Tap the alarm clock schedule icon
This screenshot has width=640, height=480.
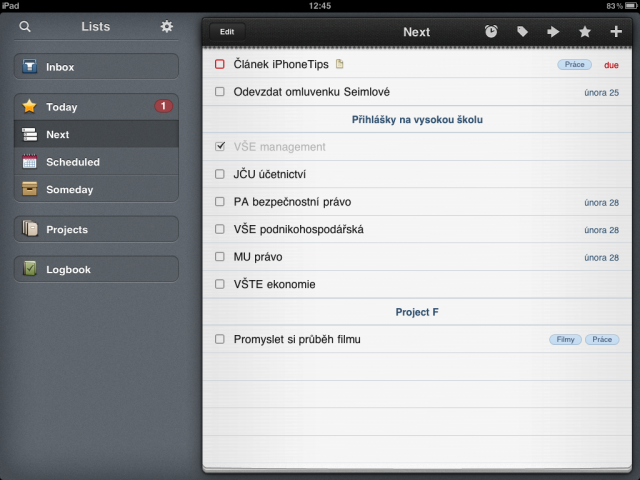pyautogui.click(x=491, y=31)
